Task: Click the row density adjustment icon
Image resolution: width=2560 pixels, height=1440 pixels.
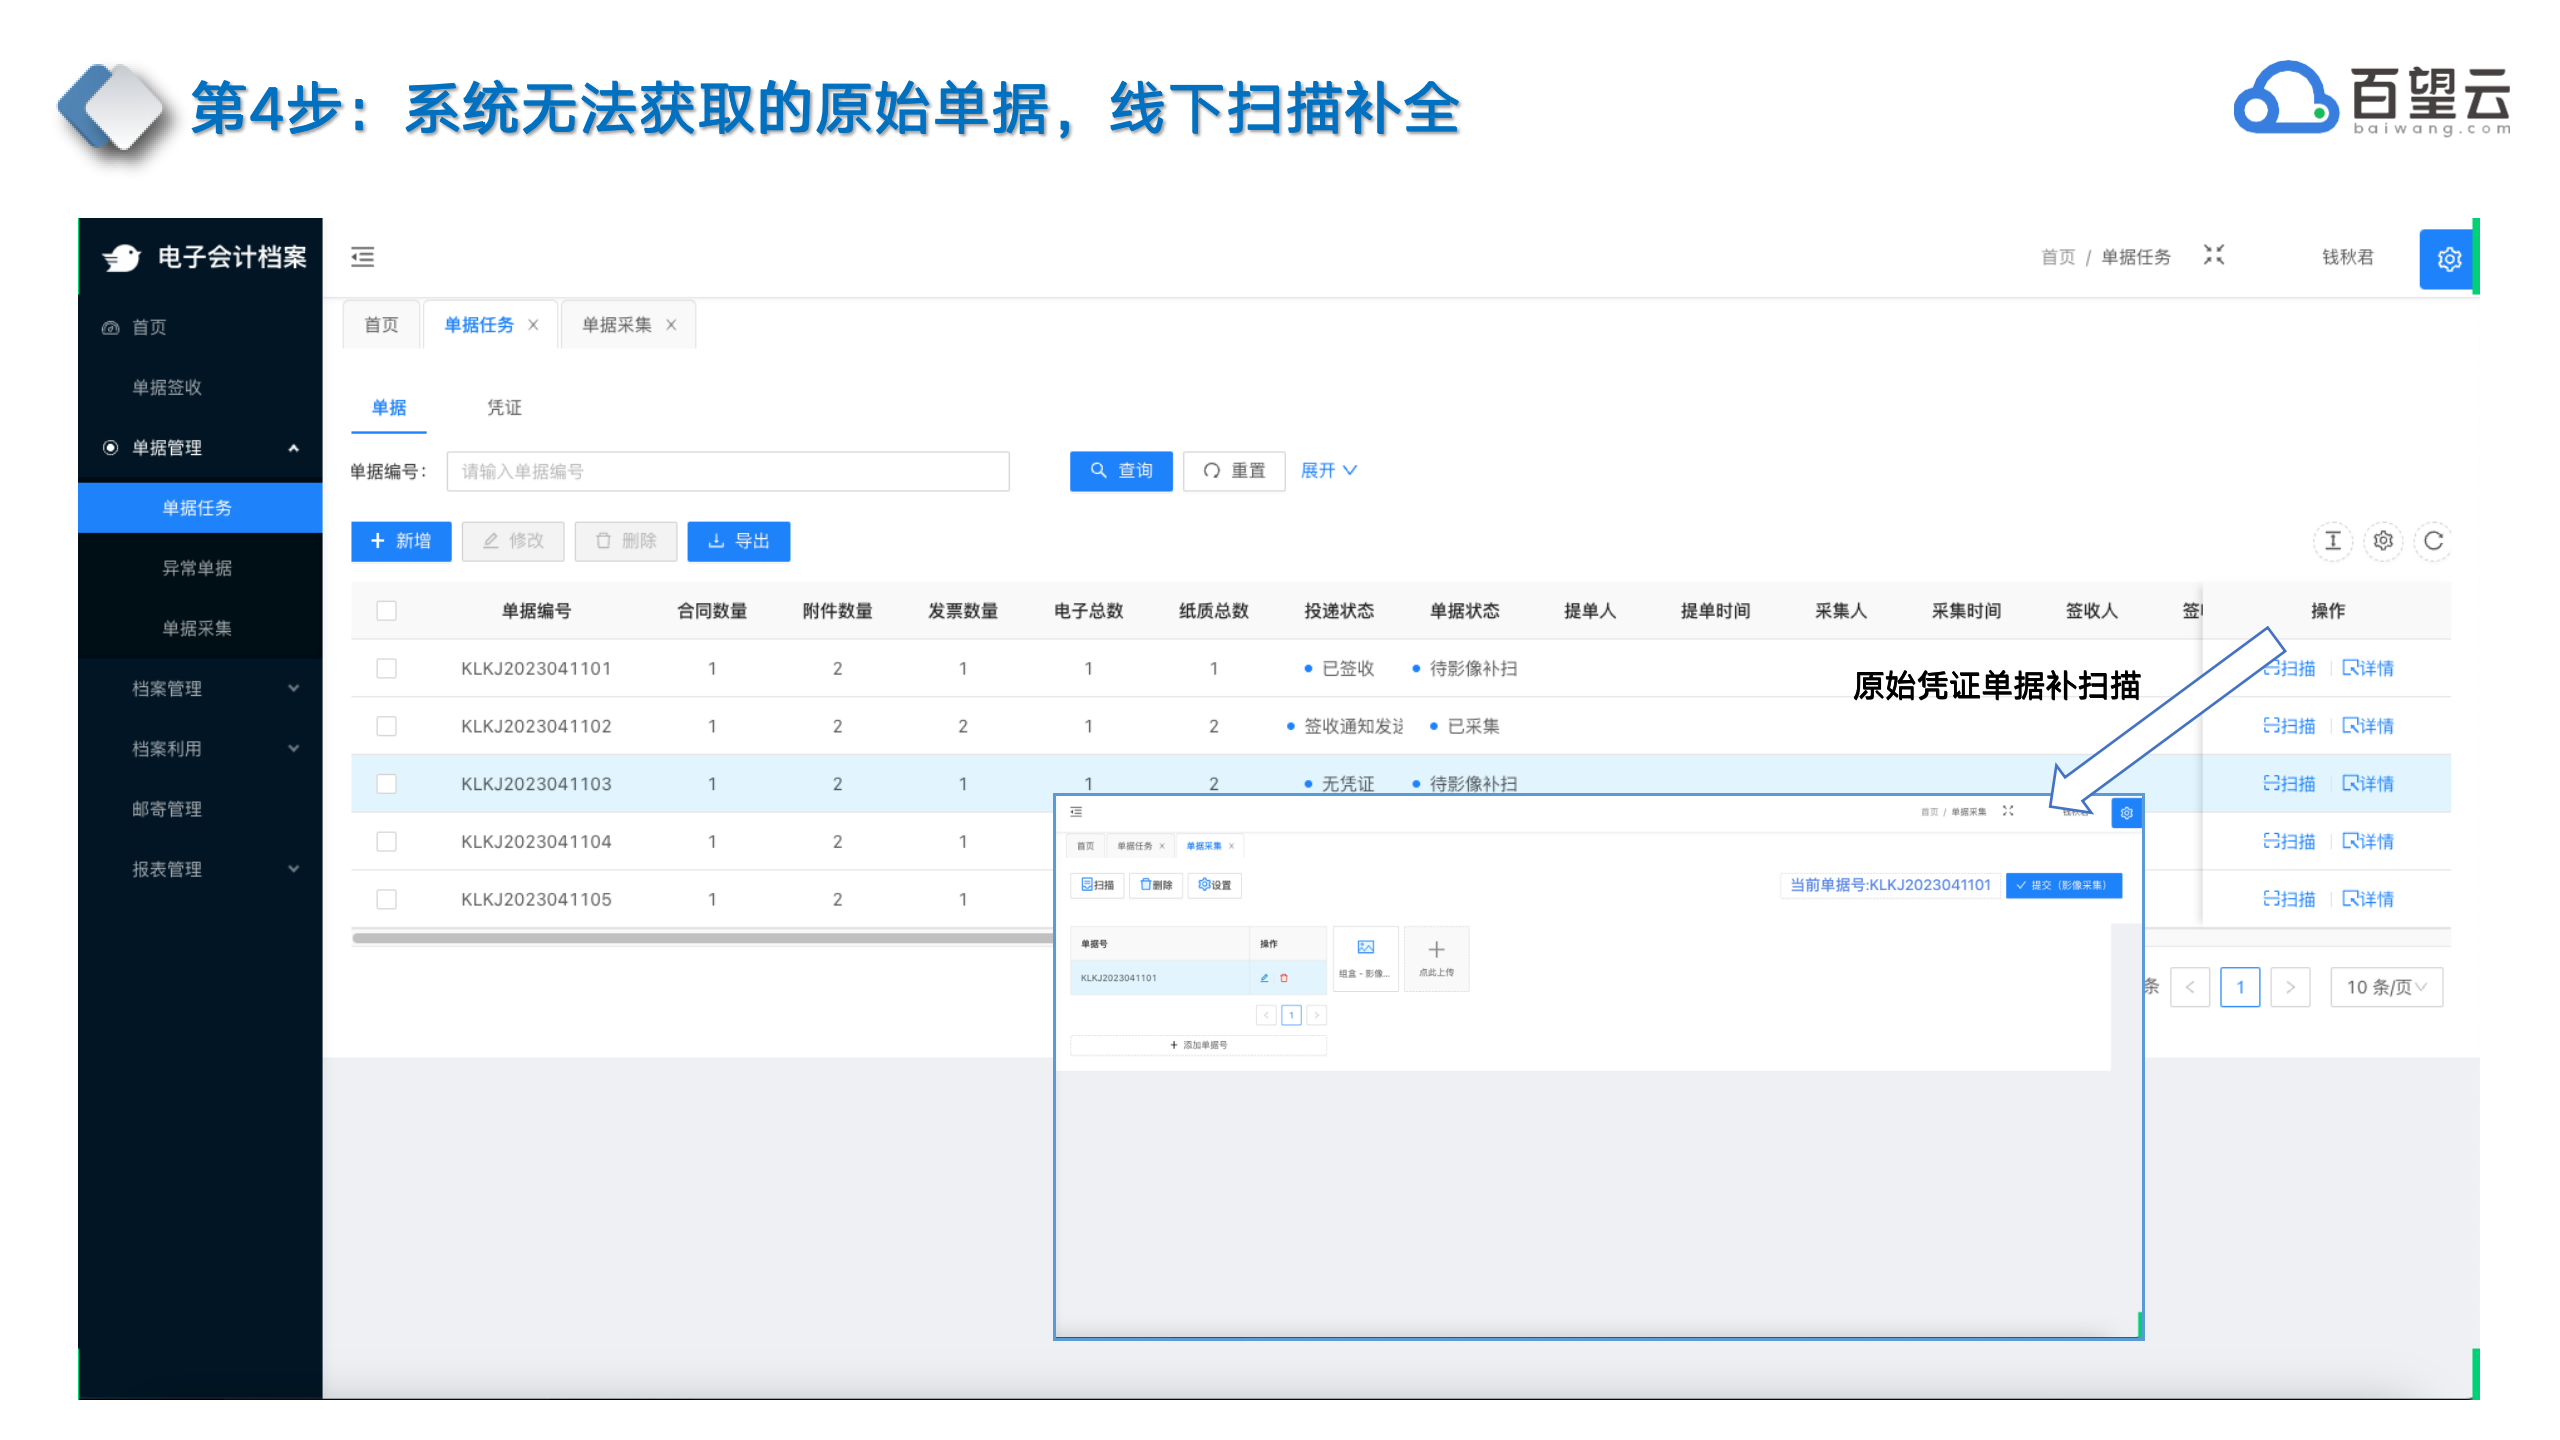Action: coord(2332,541)
